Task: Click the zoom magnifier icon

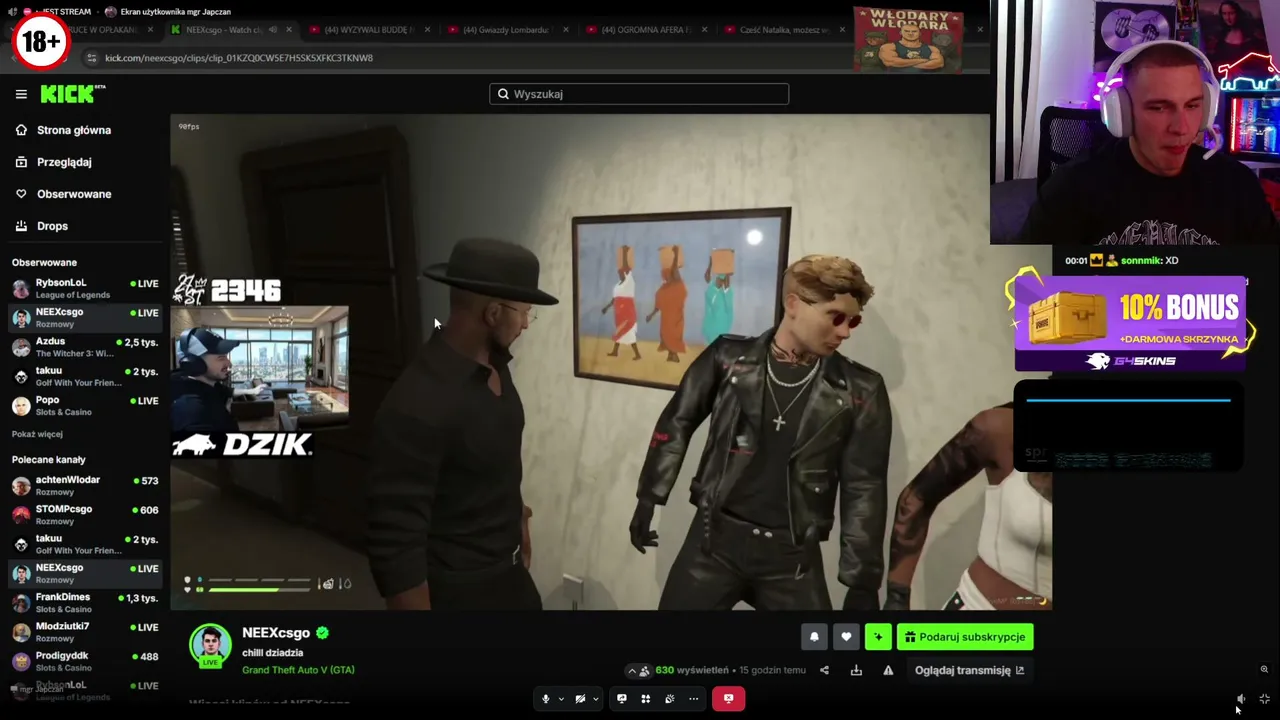Action: click(x=1264, y=670)
